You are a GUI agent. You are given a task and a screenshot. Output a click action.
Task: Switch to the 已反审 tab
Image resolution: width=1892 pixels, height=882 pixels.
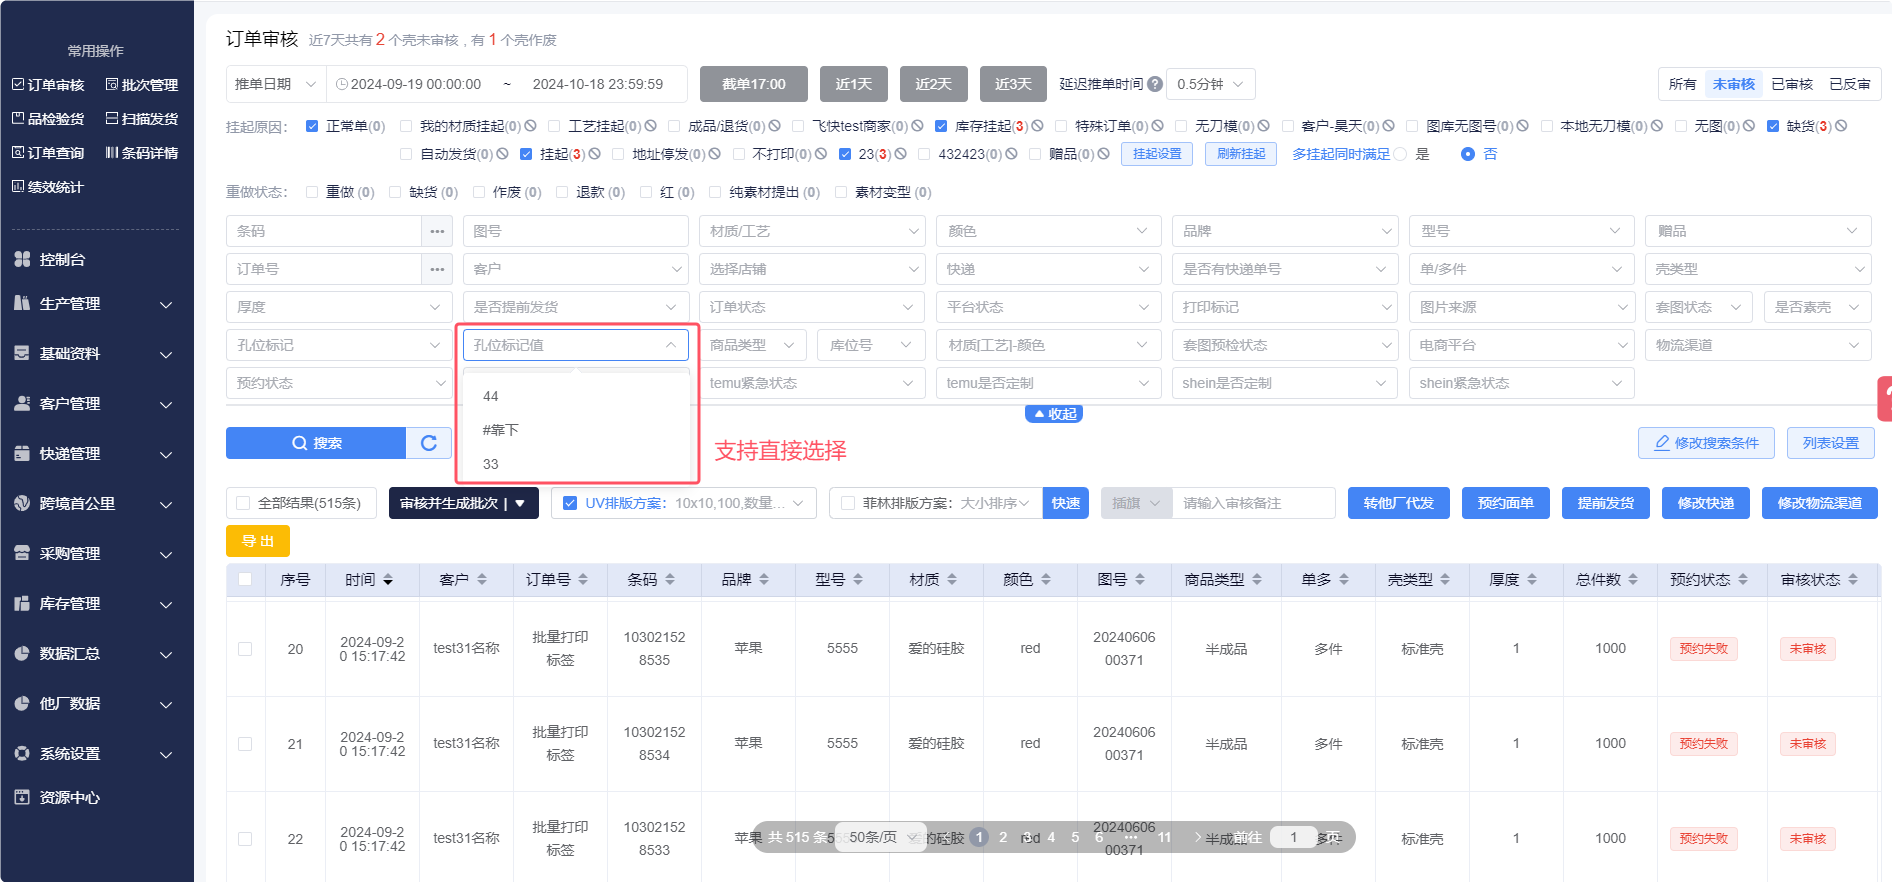(x=1850, y=84)
